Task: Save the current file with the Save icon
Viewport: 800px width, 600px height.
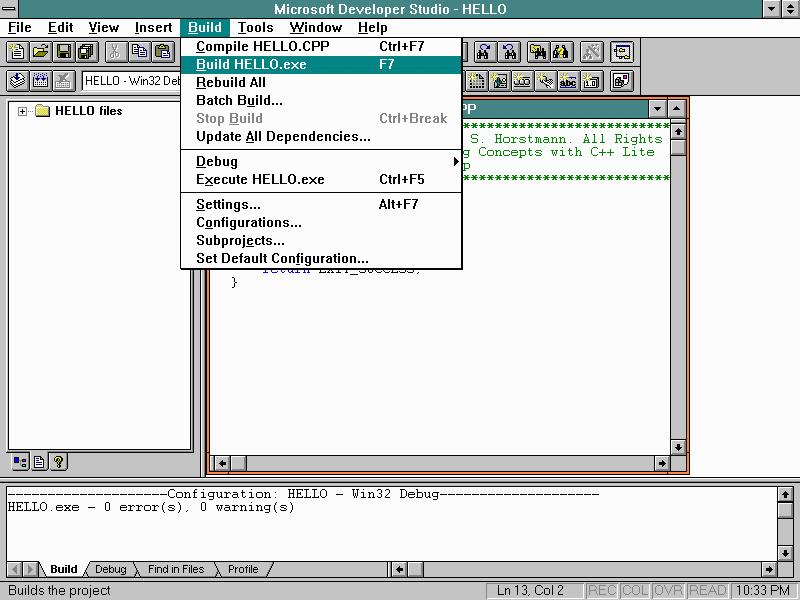Action: point(63,51)
